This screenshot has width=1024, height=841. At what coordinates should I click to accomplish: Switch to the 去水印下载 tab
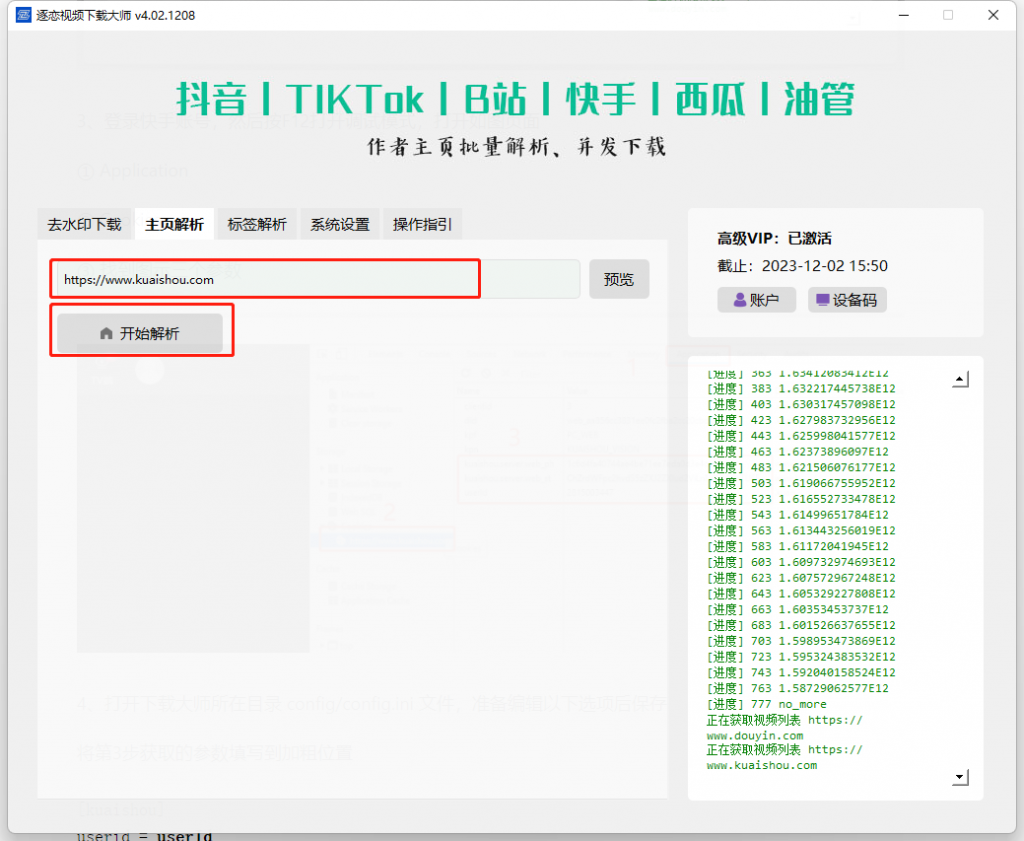point(84,225)
